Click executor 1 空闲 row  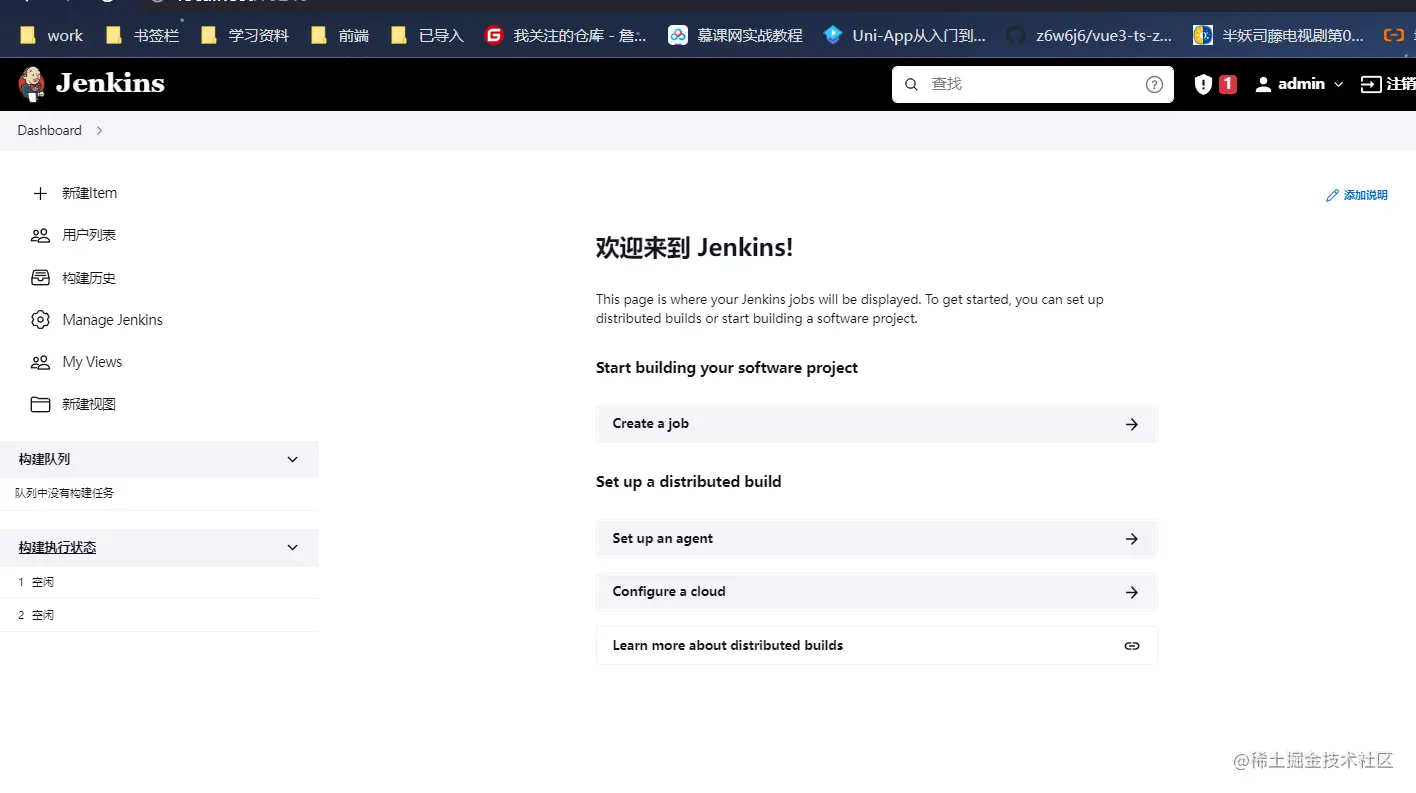[159, 582]
